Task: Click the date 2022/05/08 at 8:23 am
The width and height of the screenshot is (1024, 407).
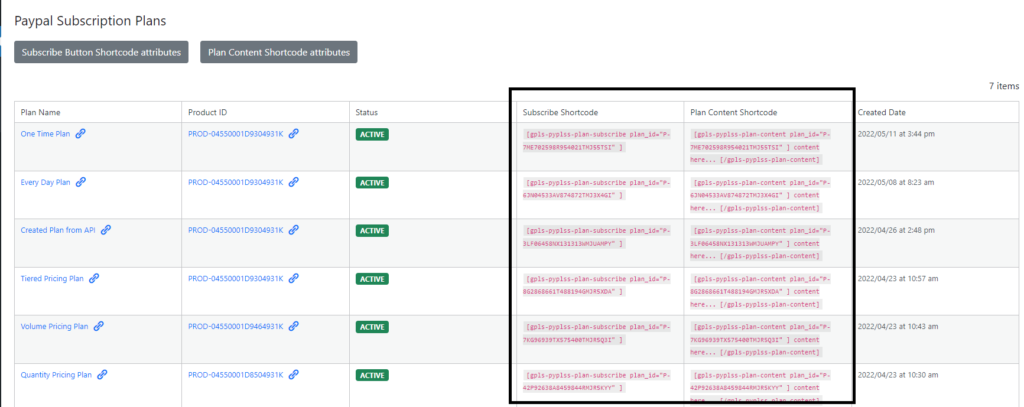Action: [x=895, y=182]
